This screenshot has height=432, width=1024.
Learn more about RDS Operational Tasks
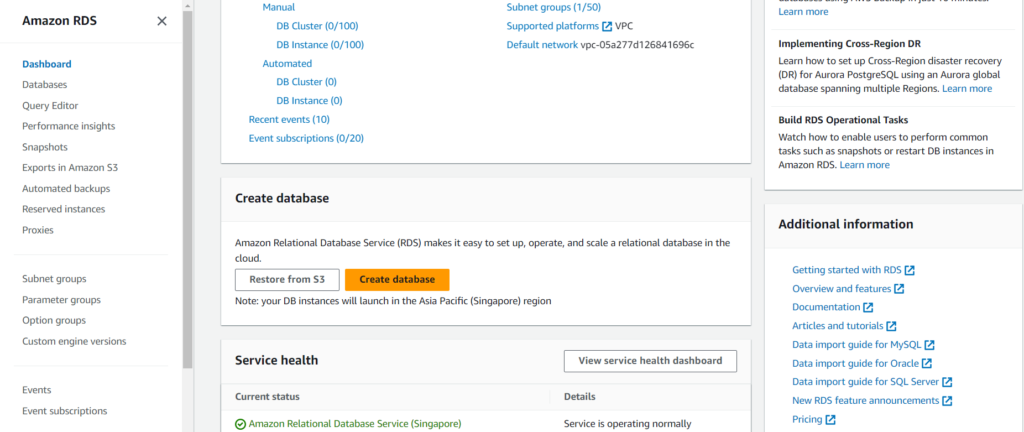pyautogui.click(x=865, y=165)
